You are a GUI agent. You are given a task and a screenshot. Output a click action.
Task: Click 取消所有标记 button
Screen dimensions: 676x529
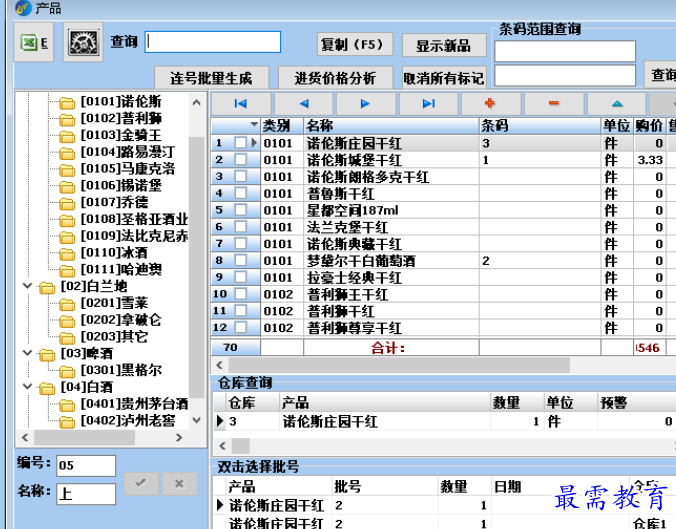click(x=444, y=78)
